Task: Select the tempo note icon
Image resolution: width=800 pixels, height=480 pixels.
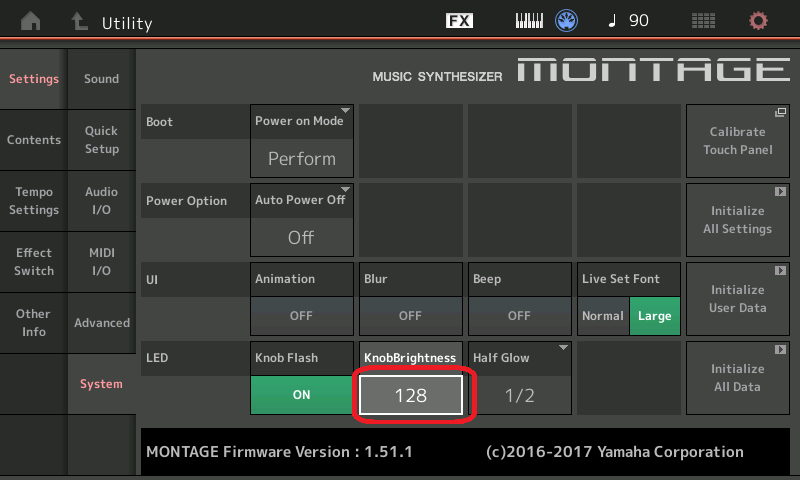Action: click(x=612, y=21)
